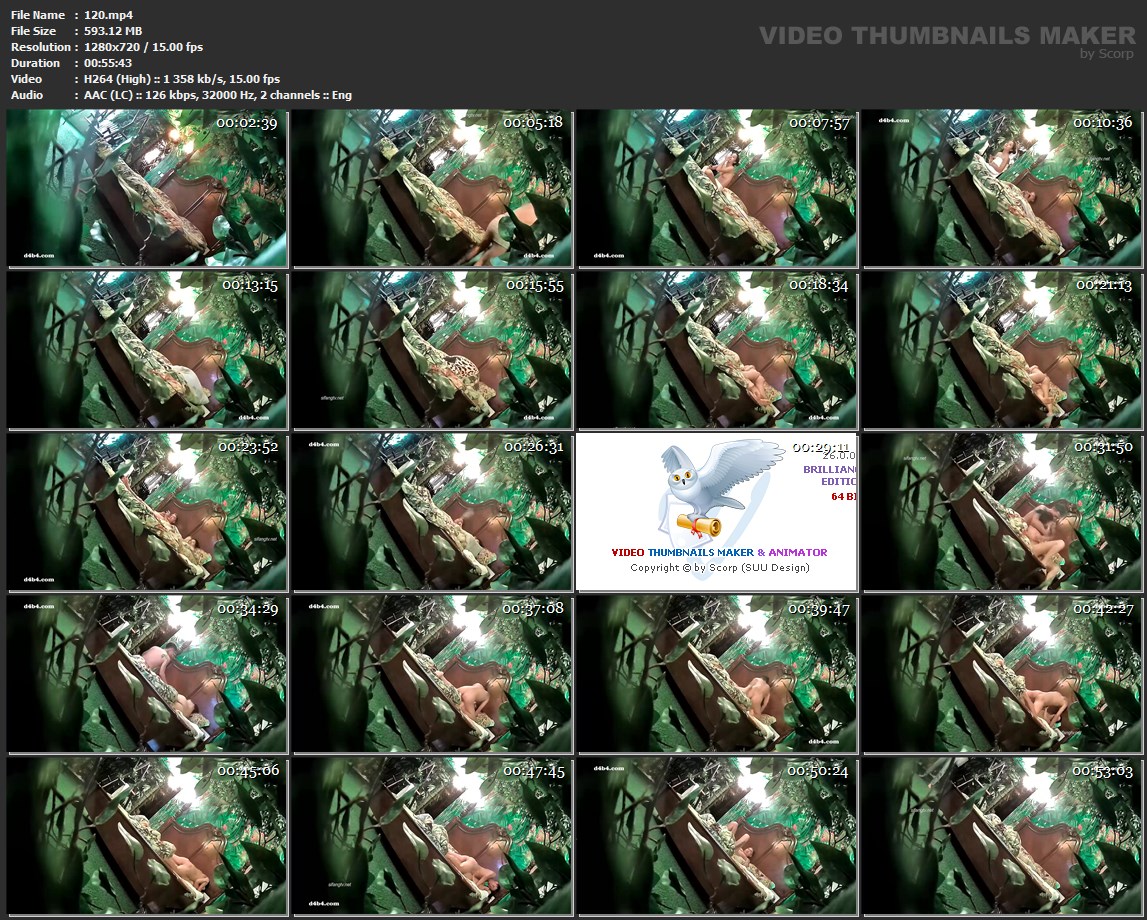Open the thumbnail stamped 00:21:13
This screenshot has height=920, width=1147.
[1002, 350]
